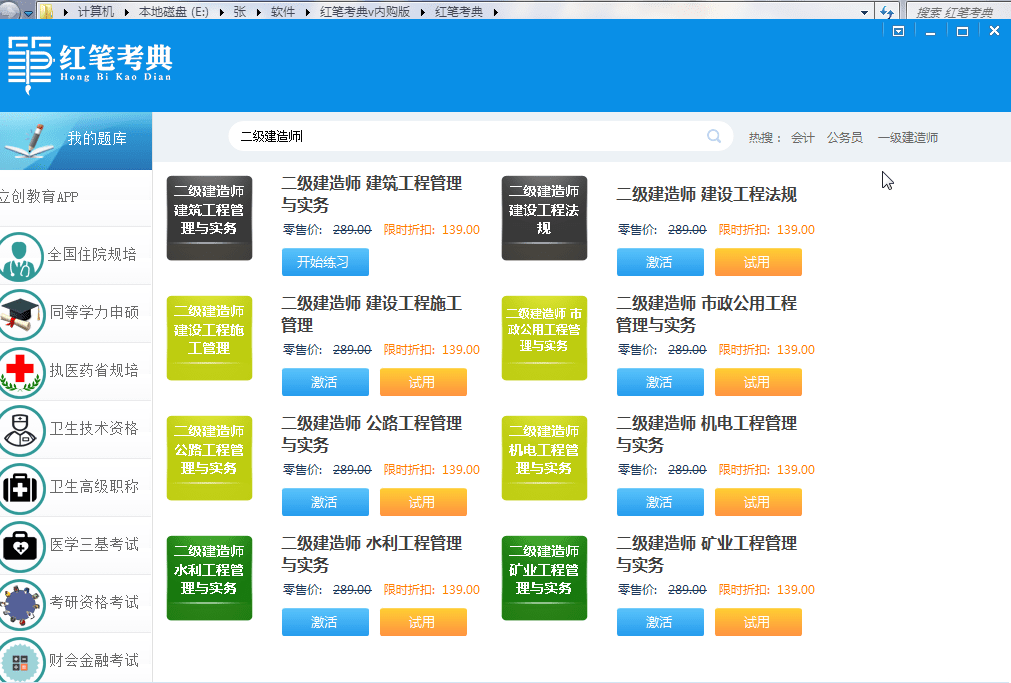This screenshot has width=1011, height=683.
Task: Click the 二级建造师 建设工程法规 title text
Action: pos(707,195)
